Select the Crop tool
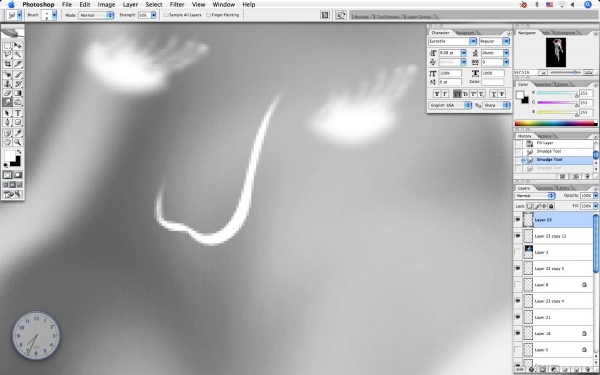 (7, 64)
